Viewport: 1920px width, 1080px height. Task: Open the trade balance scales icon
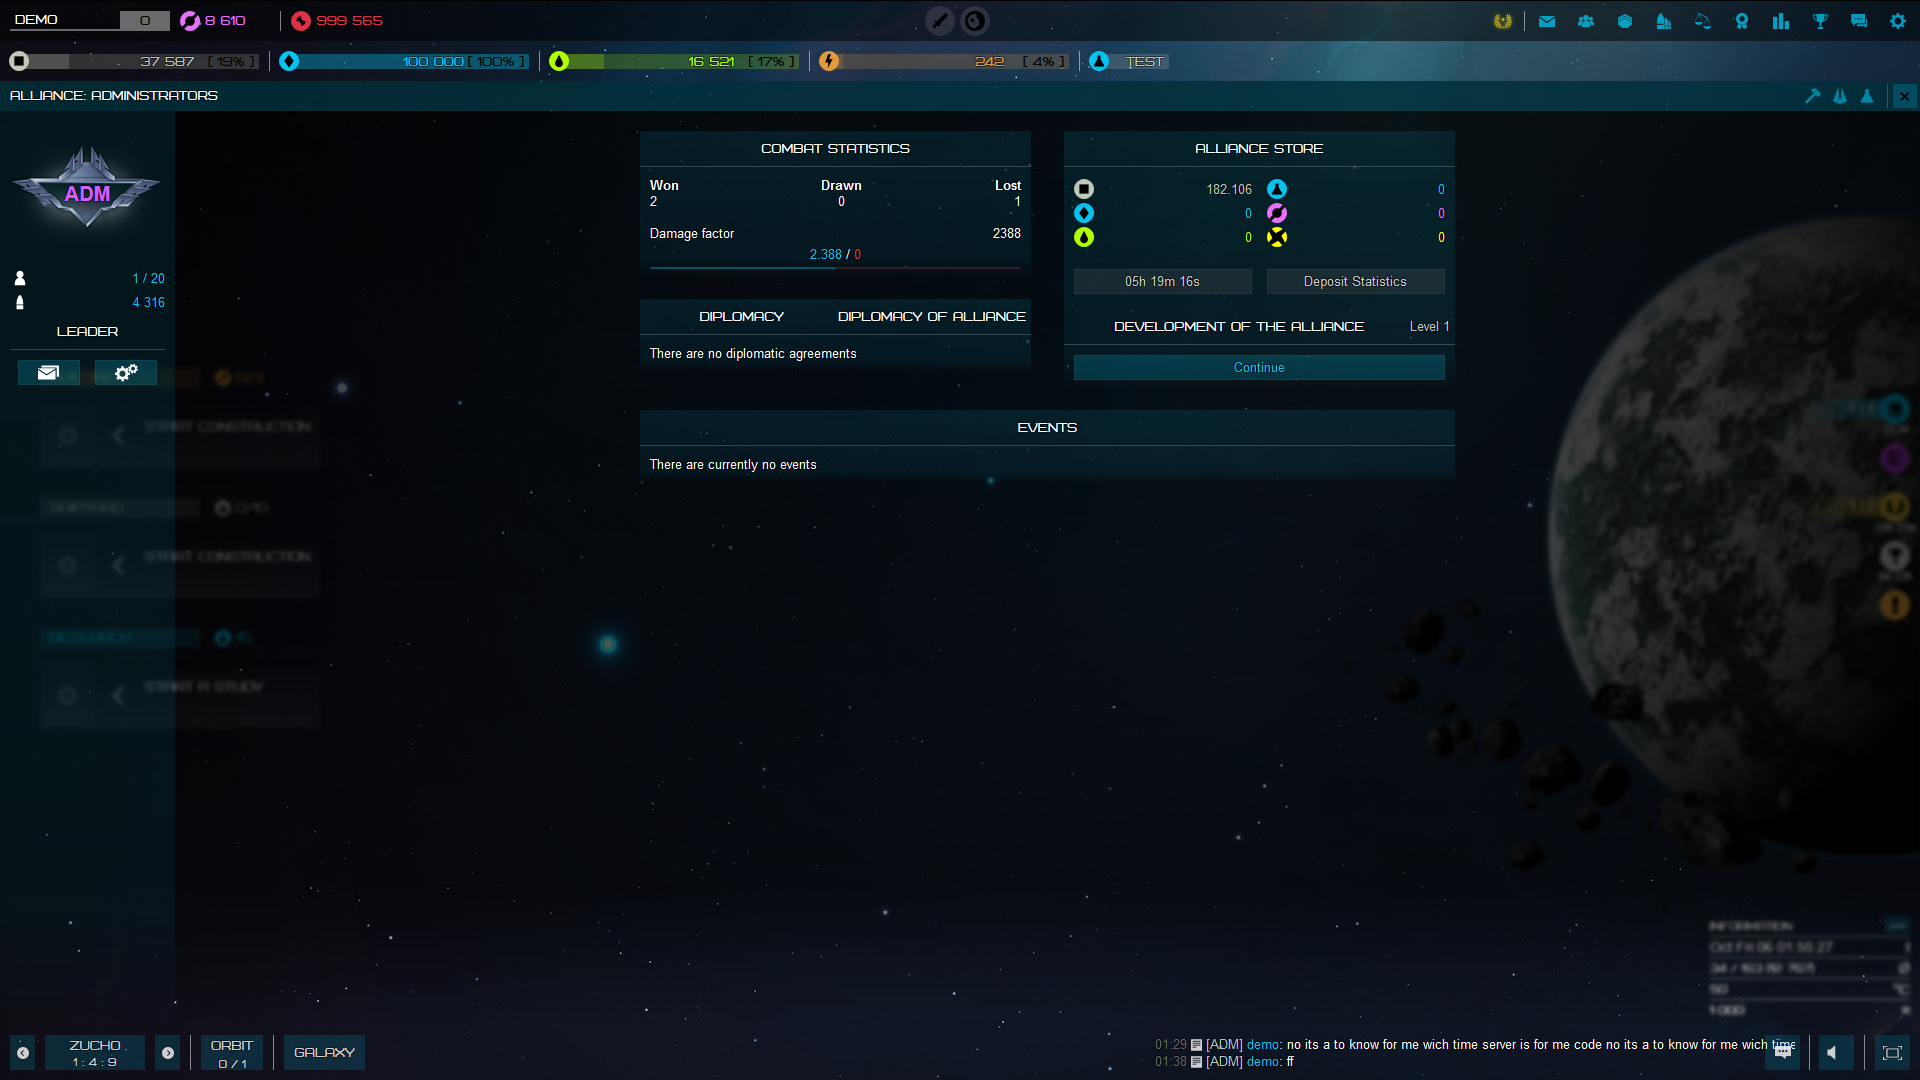tap(1703, 21)
